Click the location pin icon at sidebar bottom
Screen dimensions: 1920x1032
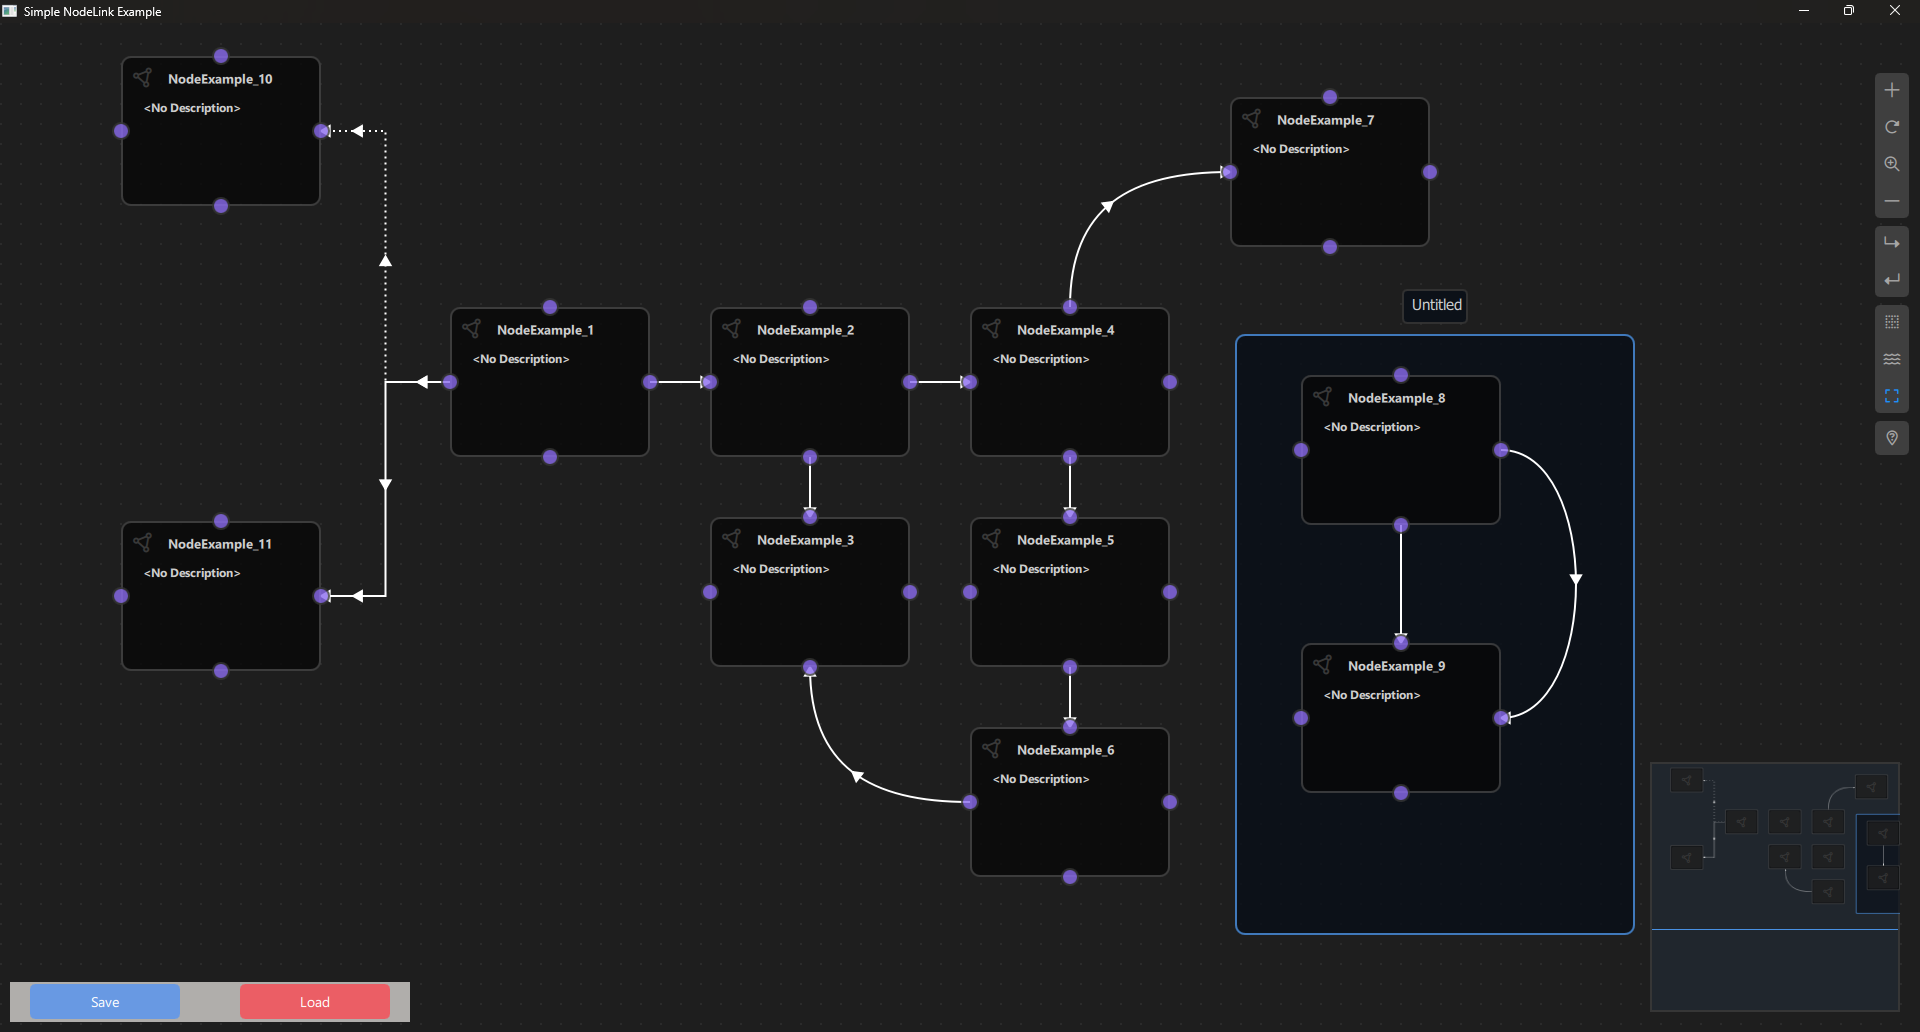(1892, 438)
